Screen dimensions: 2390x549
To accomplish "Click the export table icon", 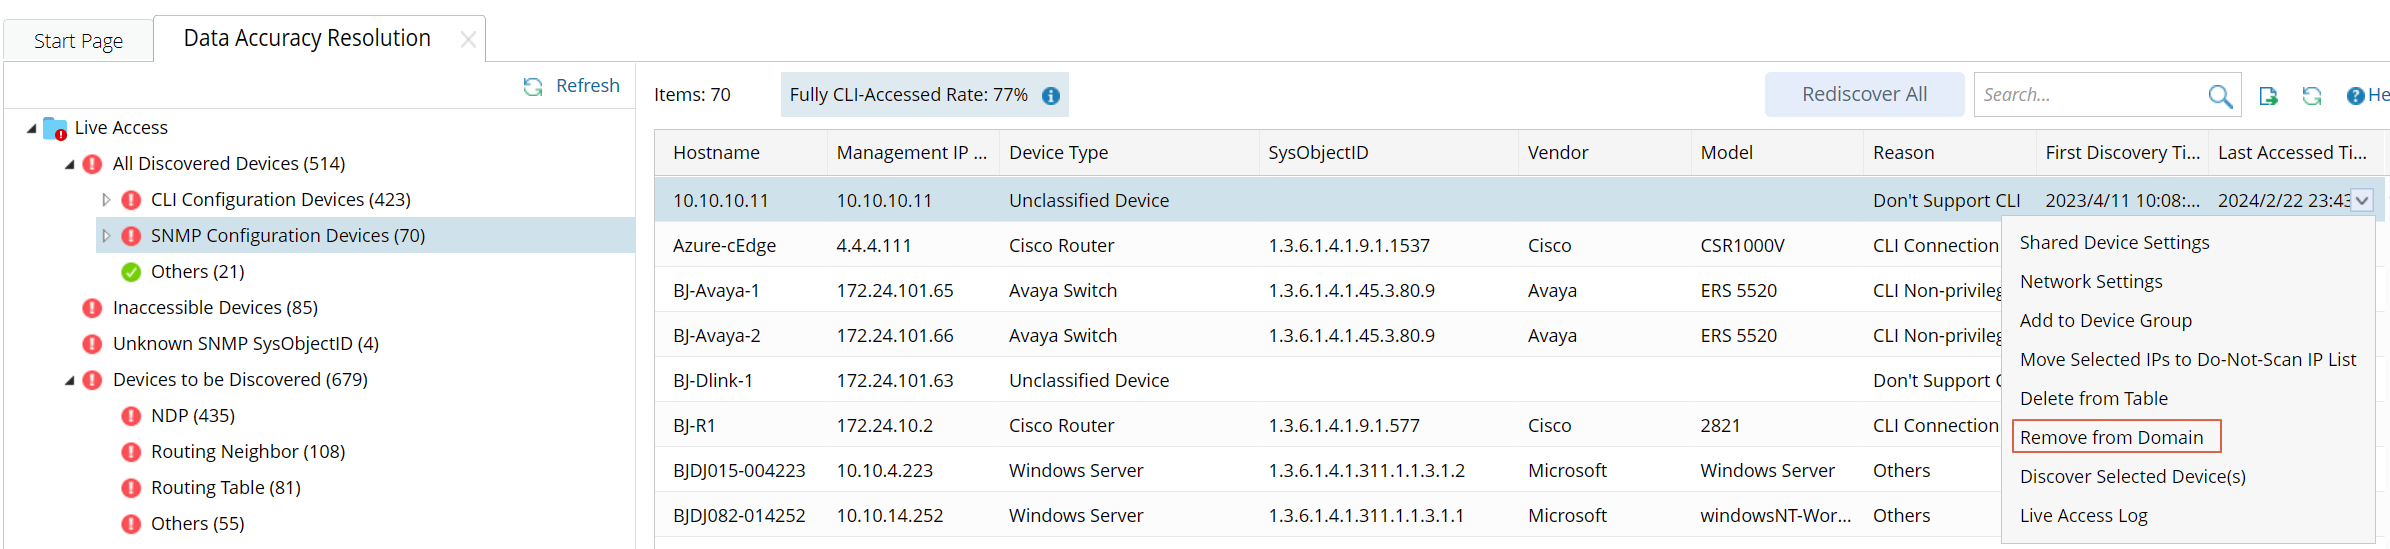I will coord(2268,96).
